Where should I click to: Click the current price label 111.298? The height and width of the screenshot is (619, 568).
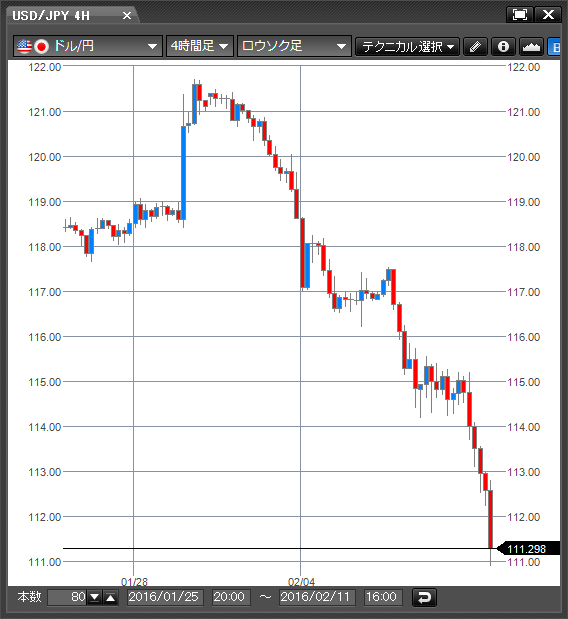[527, 549]
